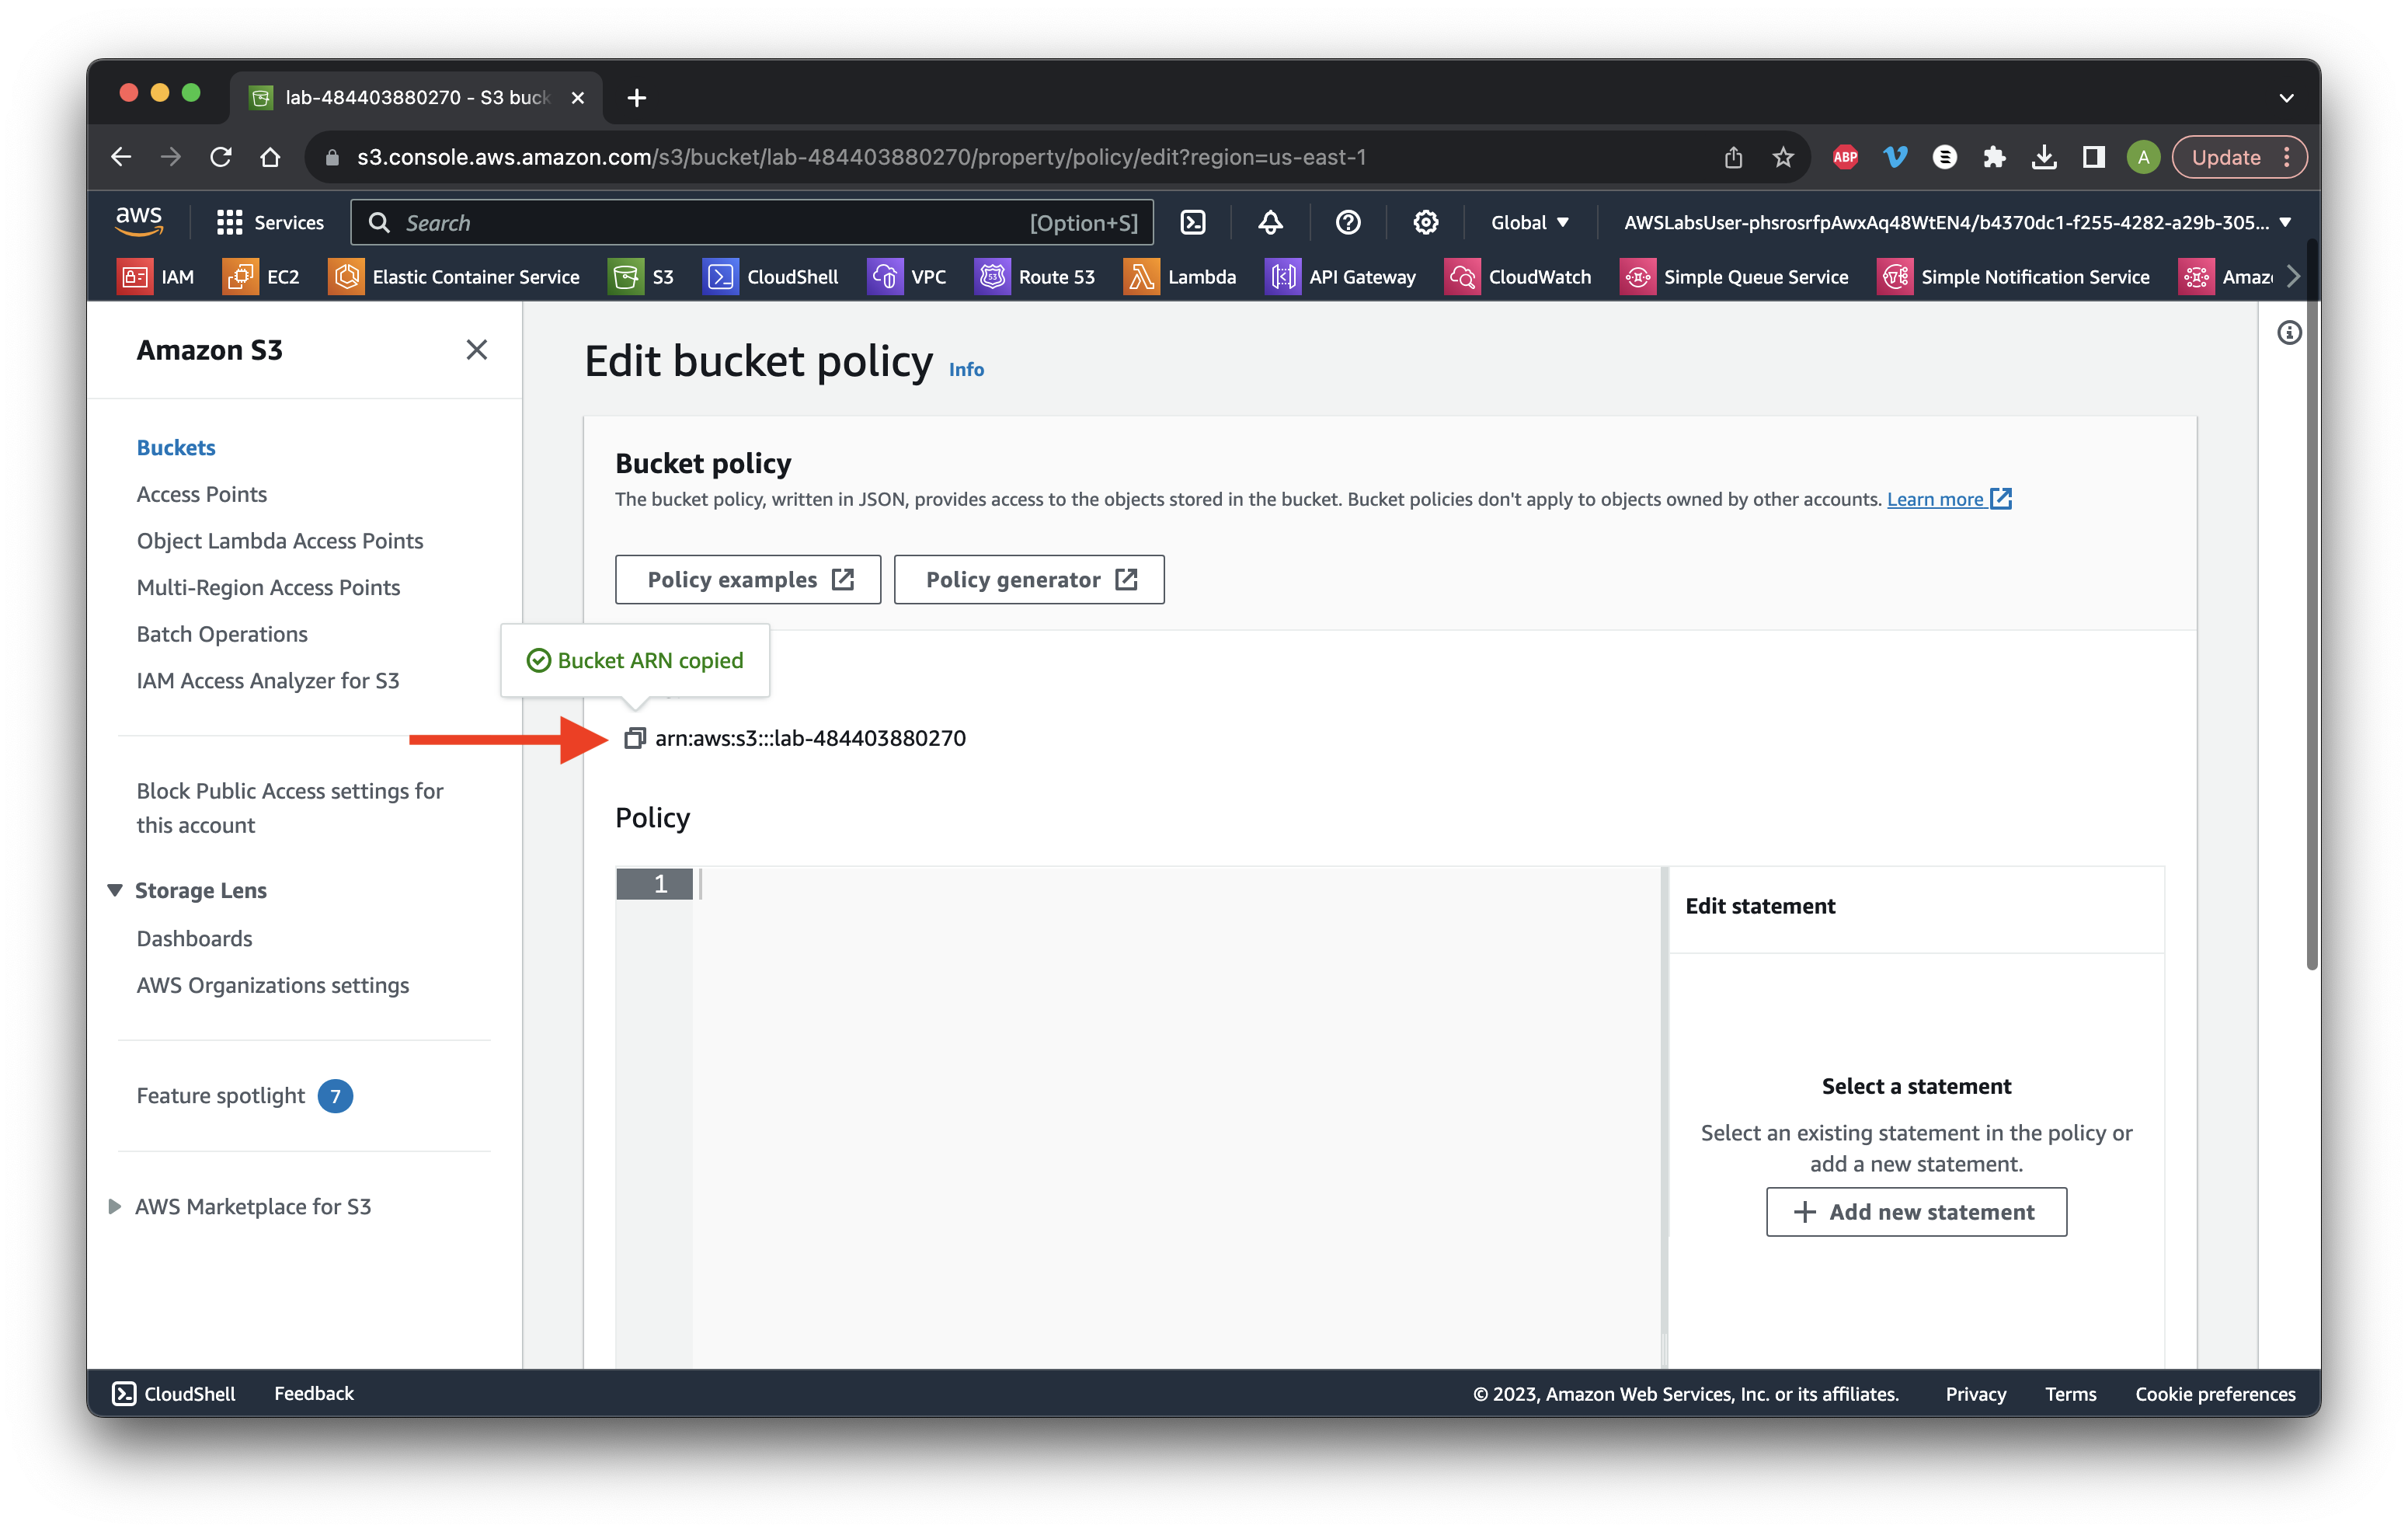Open AWS Organizations settings

pos(273,985)
